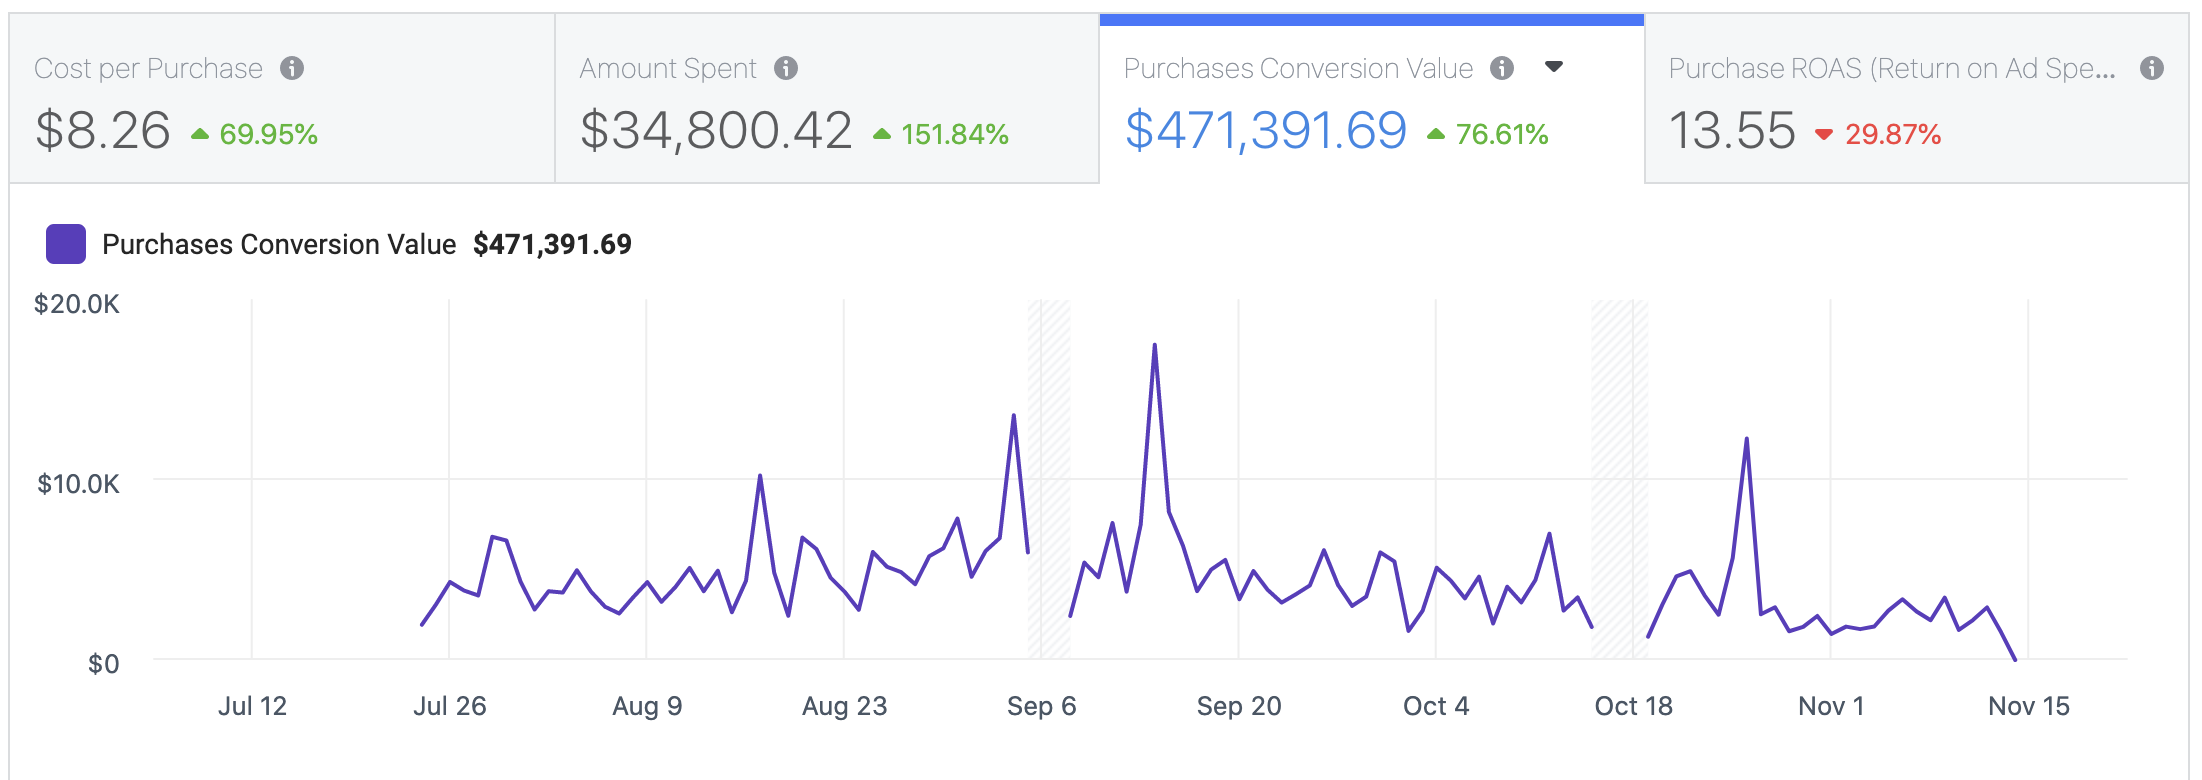
Task: Click green up arrow next to 76.61%
Action: tap(1436, 134)
